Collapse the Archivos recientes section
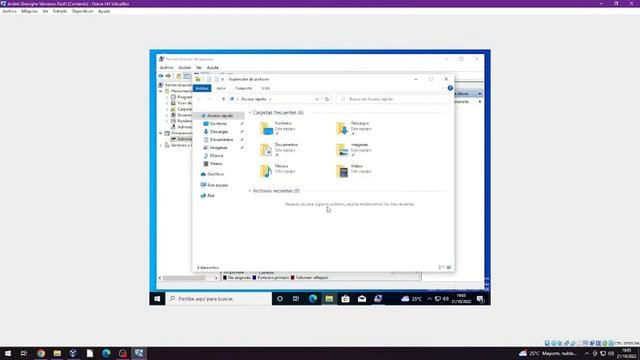 [x=250, y=191]
